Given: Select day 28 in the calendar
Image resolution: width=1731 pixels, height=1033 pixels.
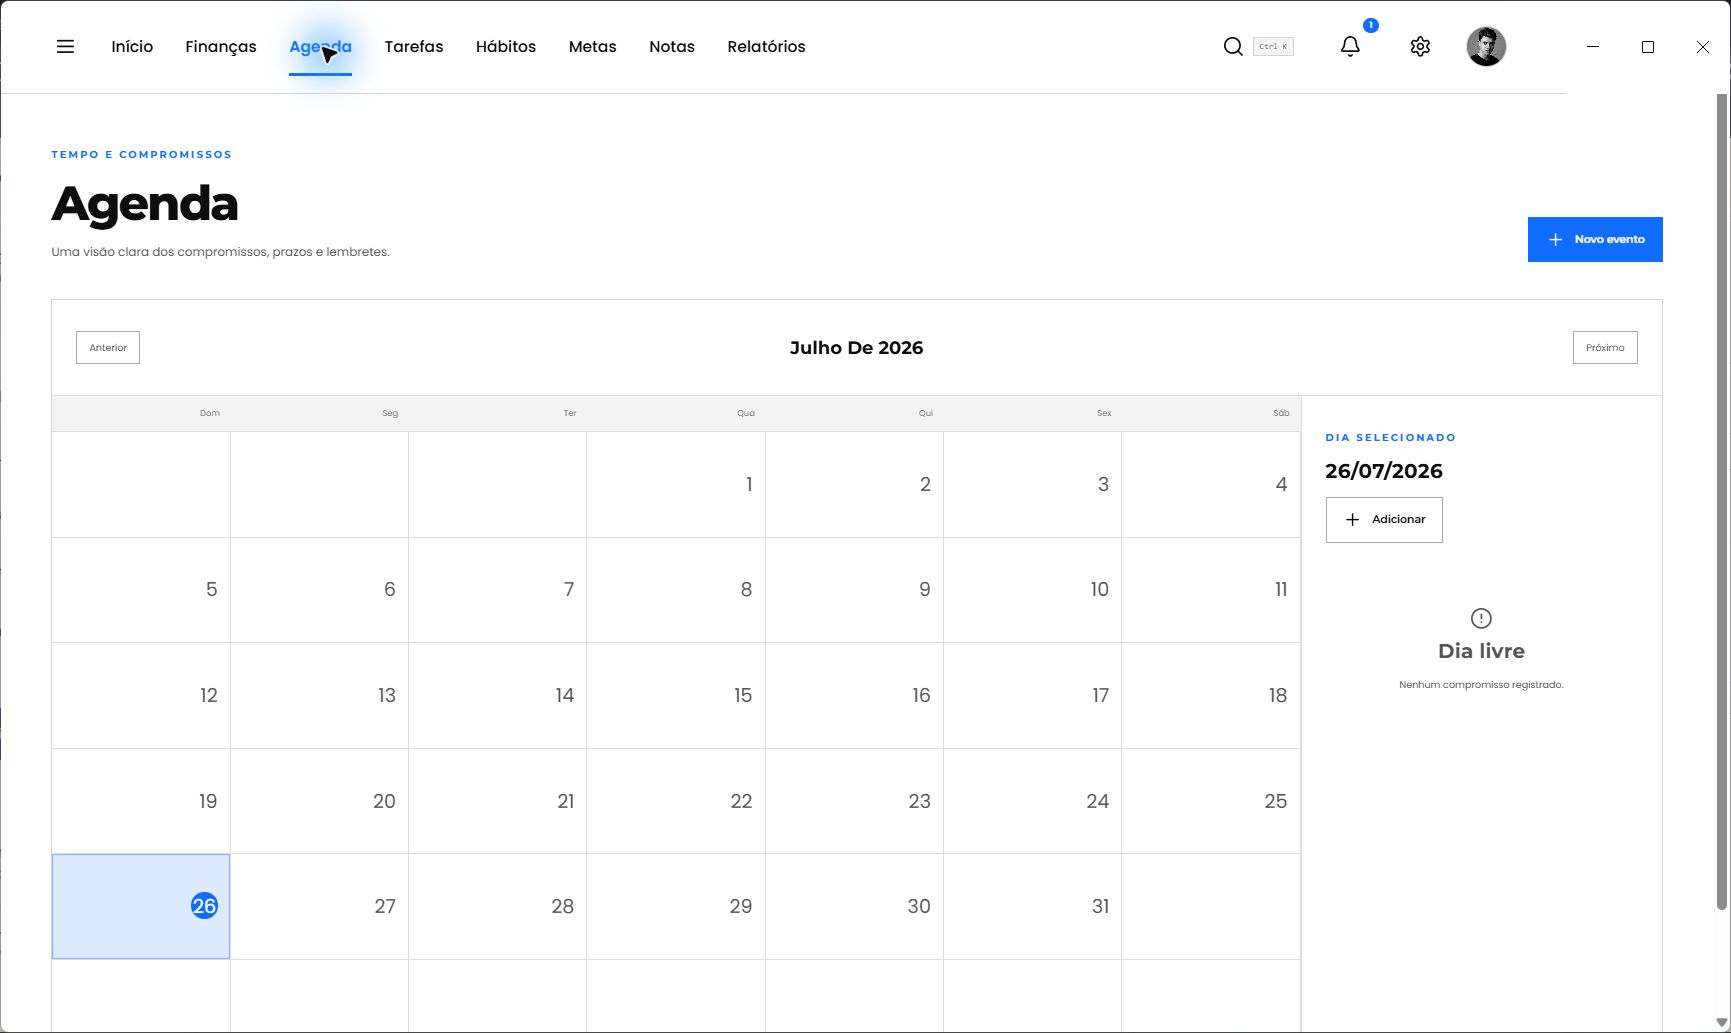Looking at the screenshot, I should [497, 906].
